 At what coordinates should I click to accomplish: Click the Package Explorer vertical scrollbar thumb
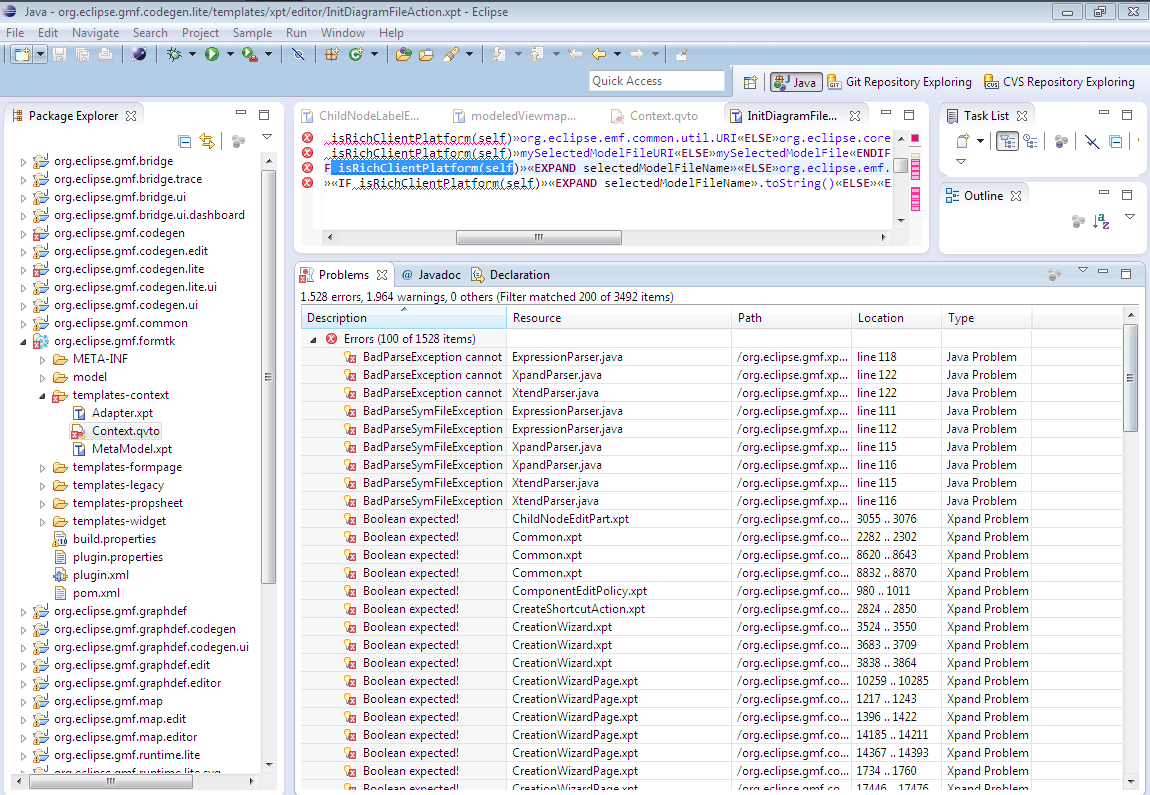268,377
